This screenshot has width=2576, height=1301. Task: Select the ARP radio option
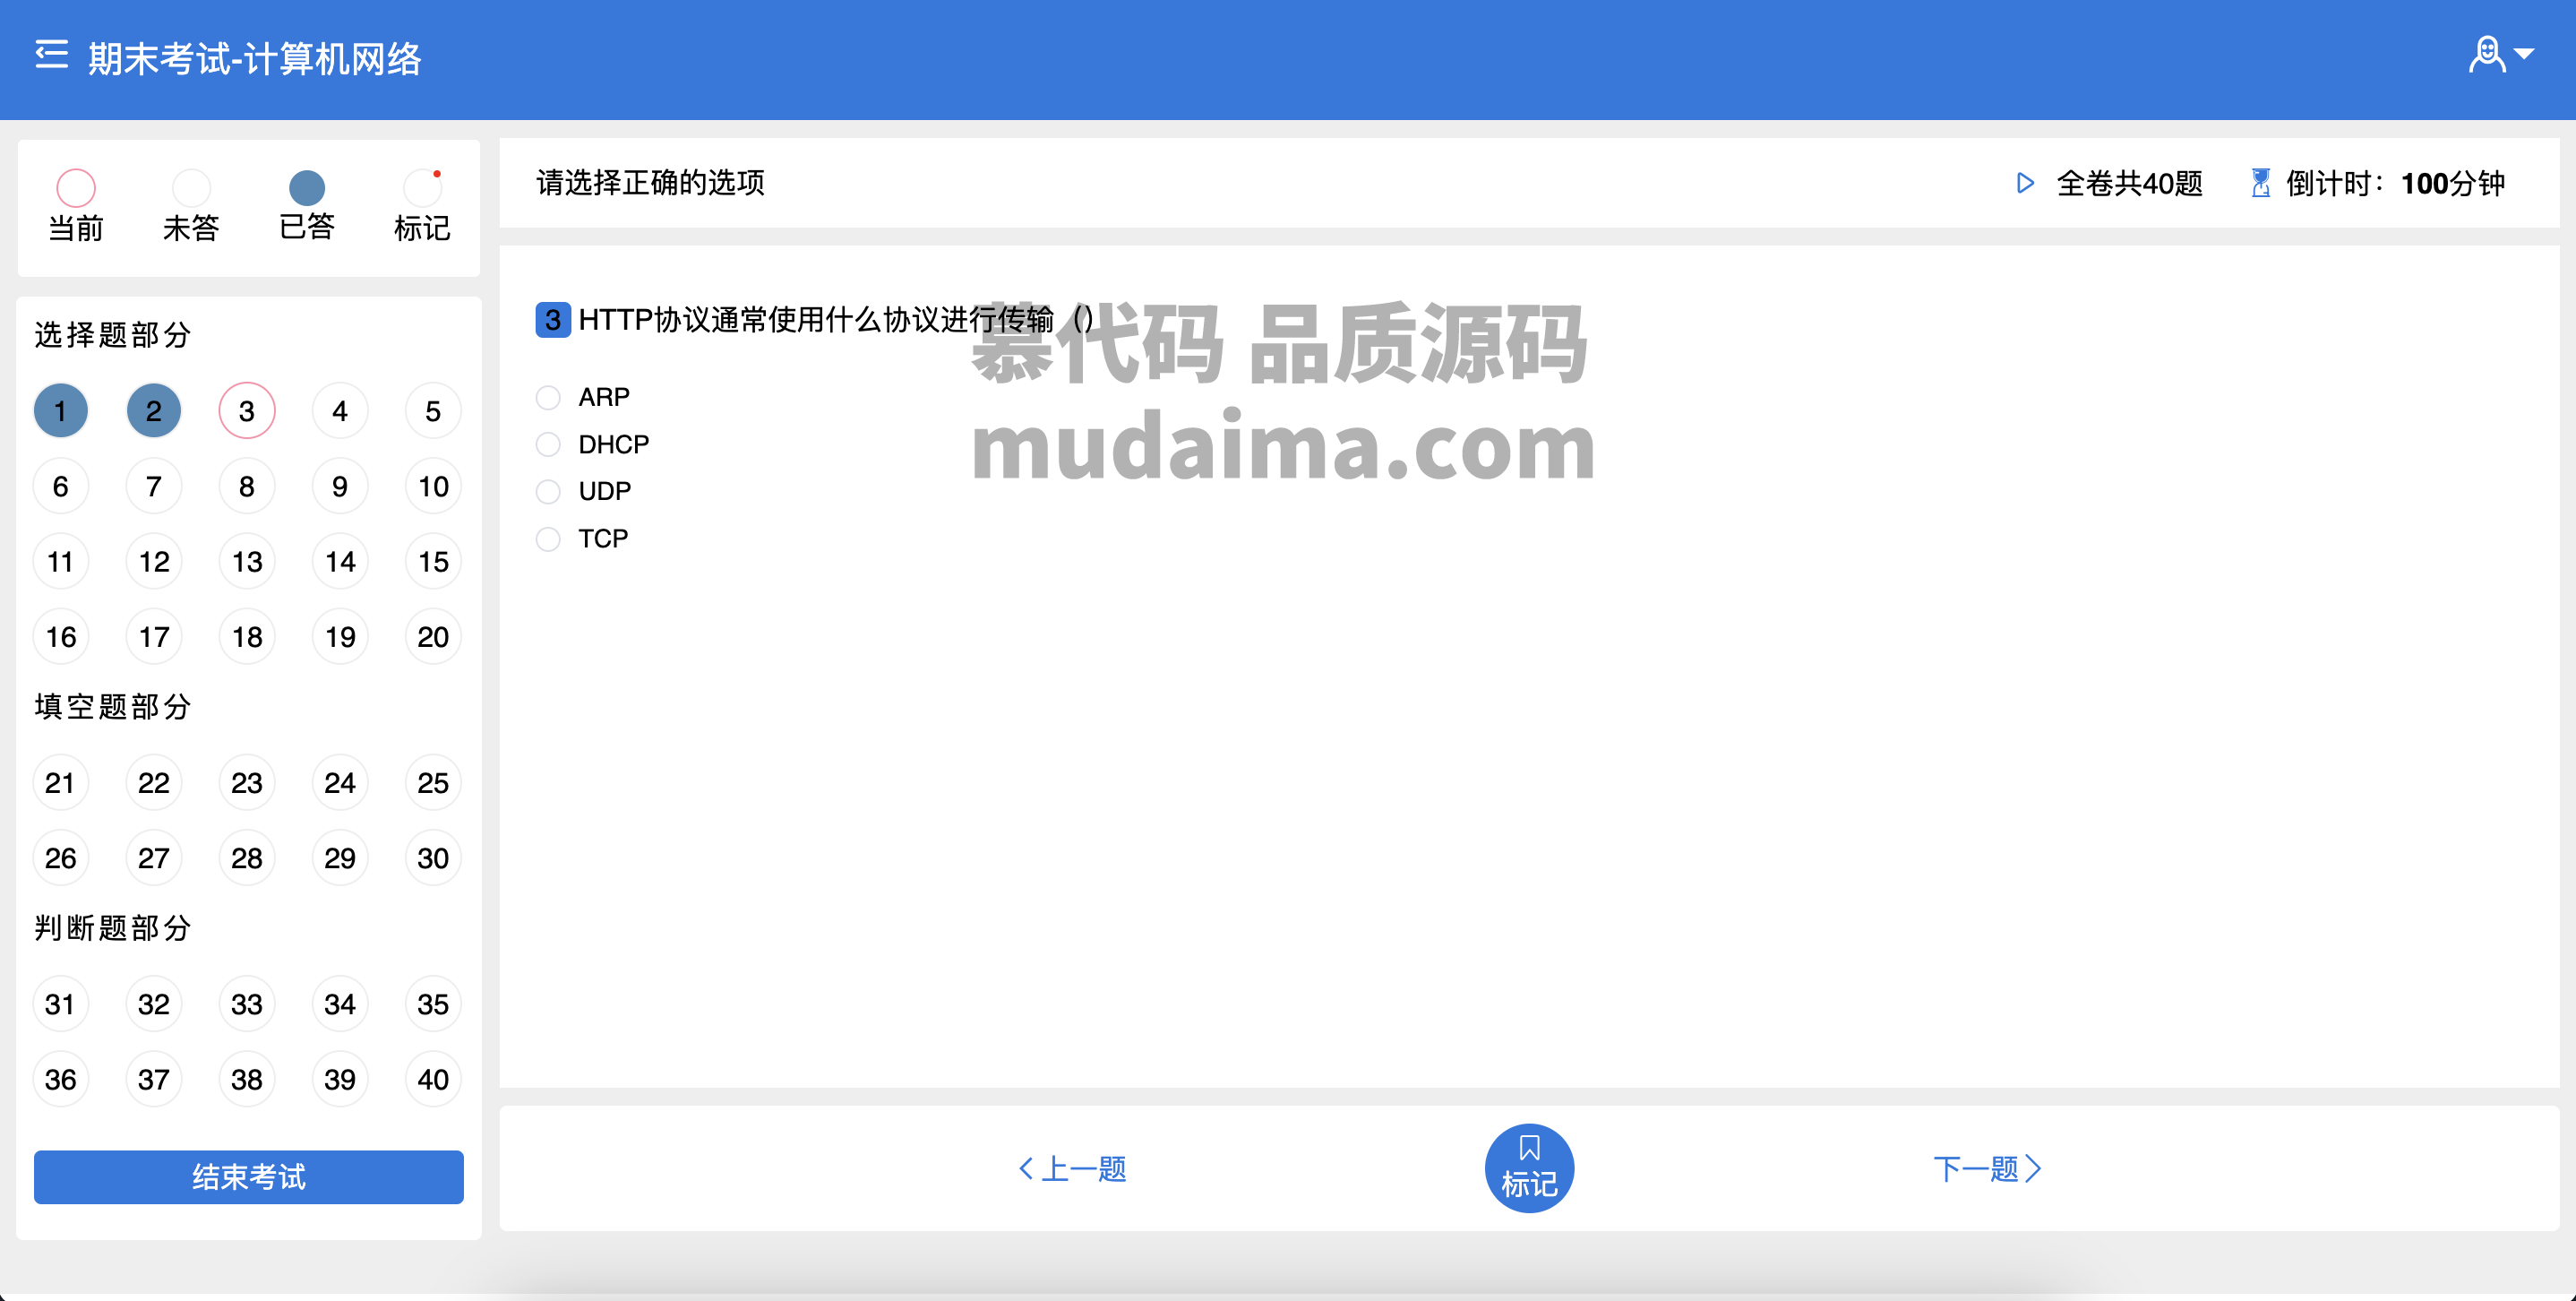coord(548,397)
